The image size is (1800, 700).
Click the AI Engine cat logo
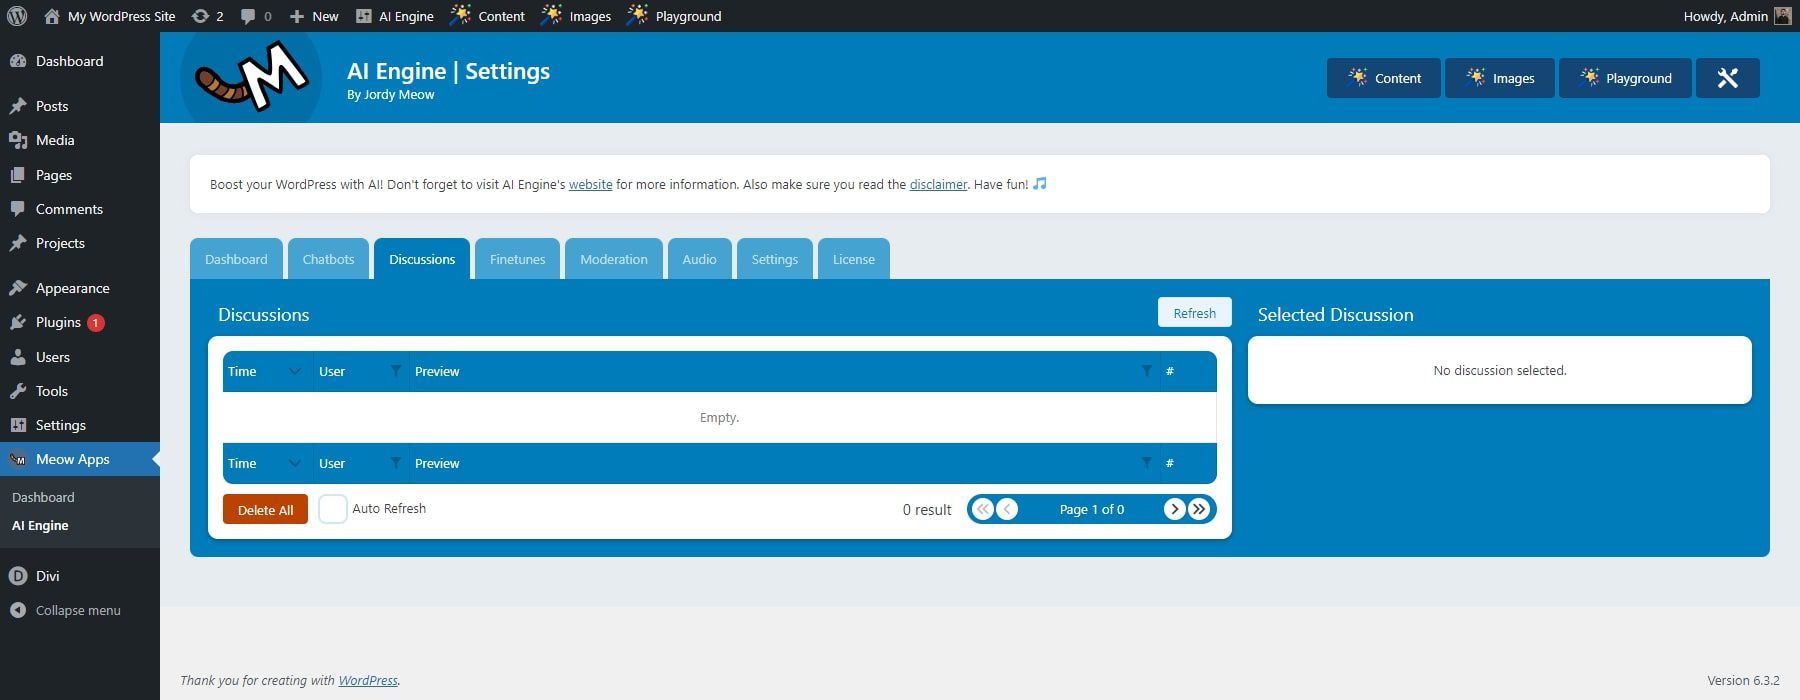point(251,77)
